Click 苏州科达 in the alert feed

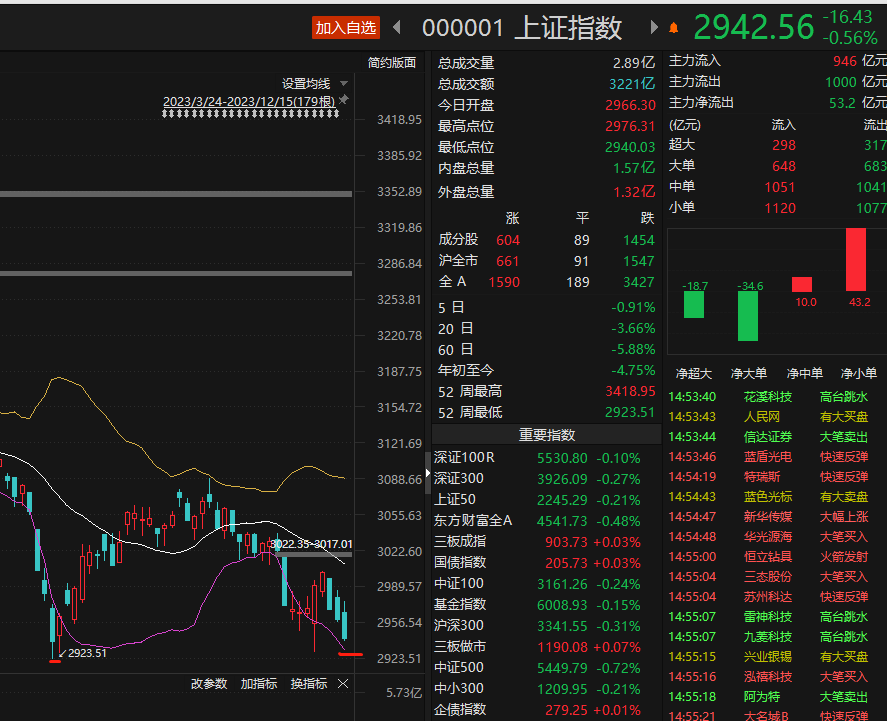pos(768,597)
